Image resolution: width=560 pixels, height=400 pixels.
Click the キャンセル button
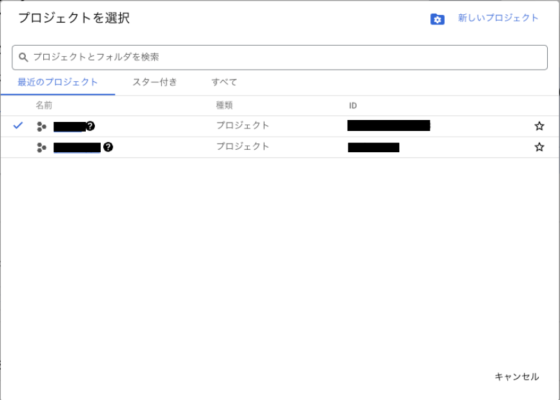point(517,377)
